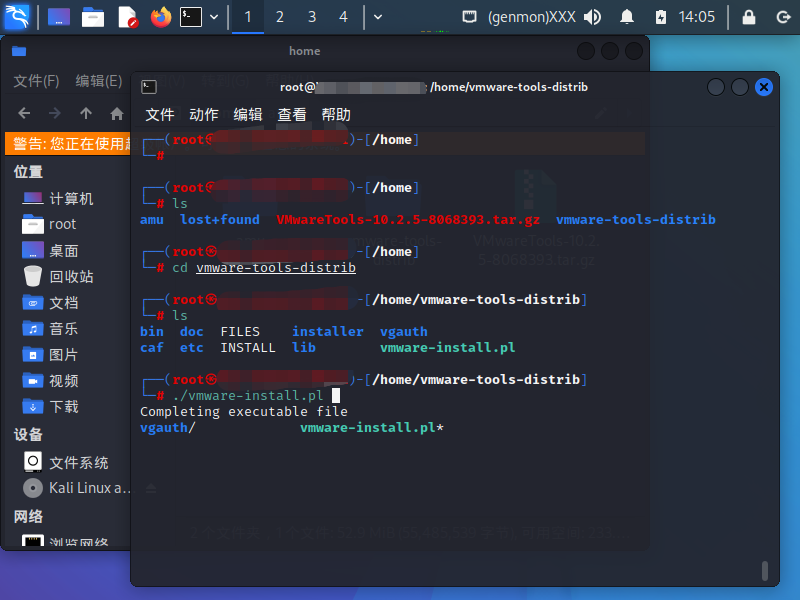This screenshot has height=600, width=800.
Task: Open 编辑(E) menu in file manager
Action: [x=99, y=81]
